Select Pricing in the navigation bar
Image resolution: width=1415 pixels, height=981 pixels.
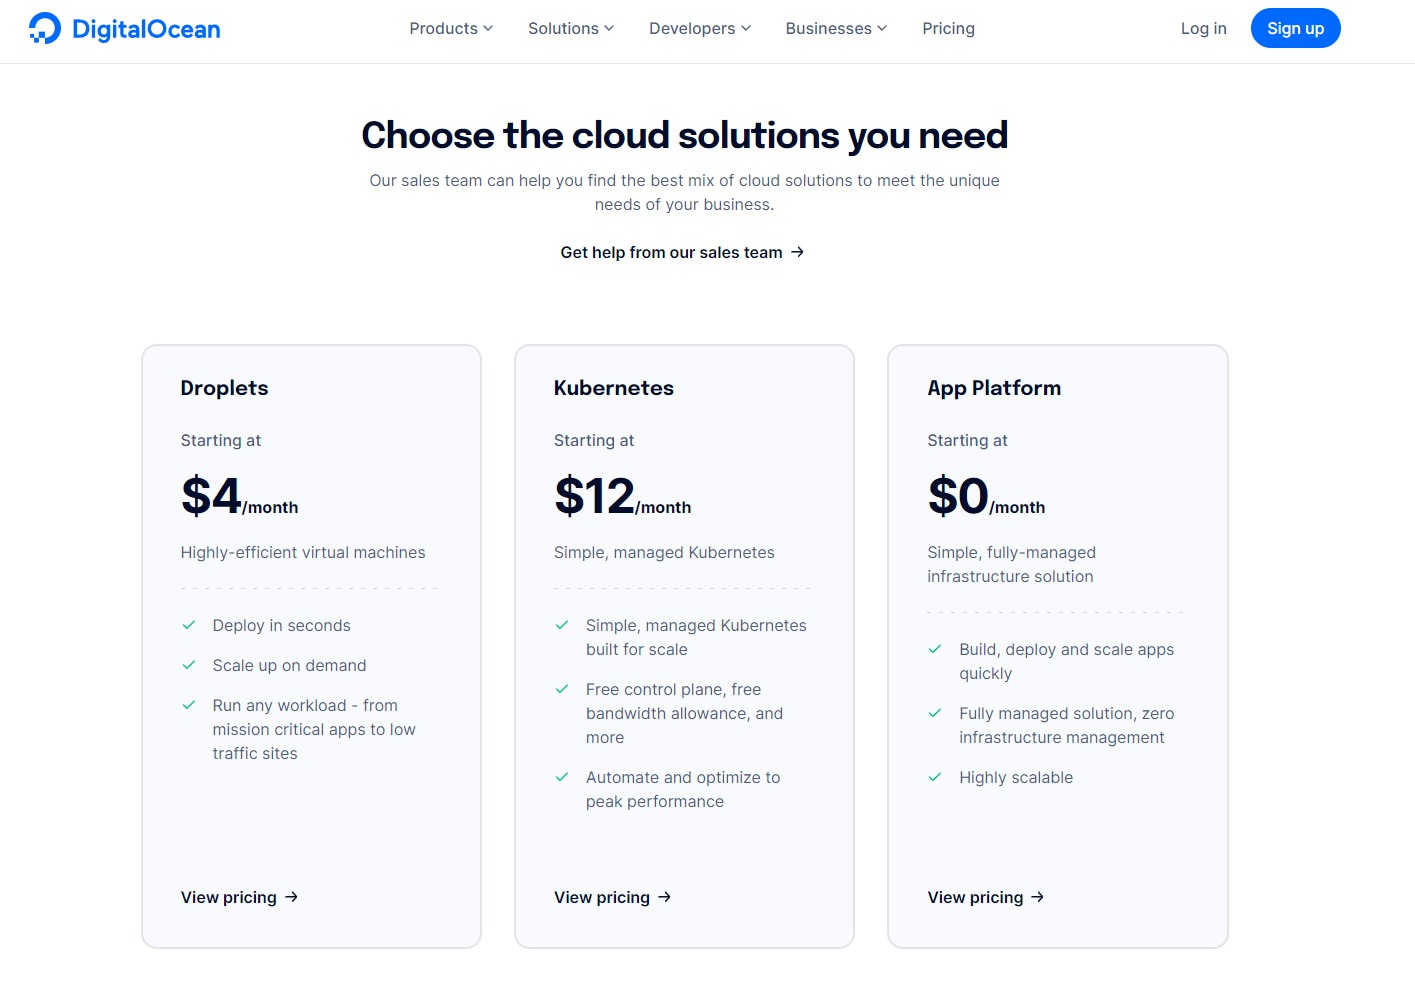tap(947, 28)
